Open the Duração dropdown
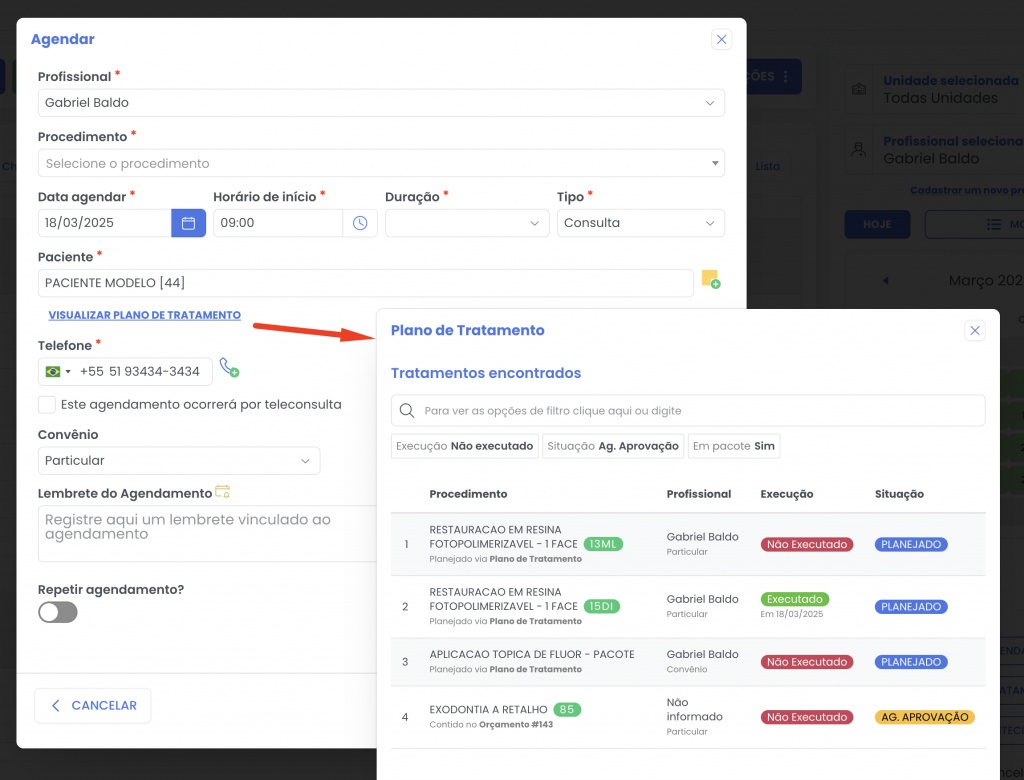This screenshot has height=780, width=1024. pyautogui.click(x=467, y=223)
